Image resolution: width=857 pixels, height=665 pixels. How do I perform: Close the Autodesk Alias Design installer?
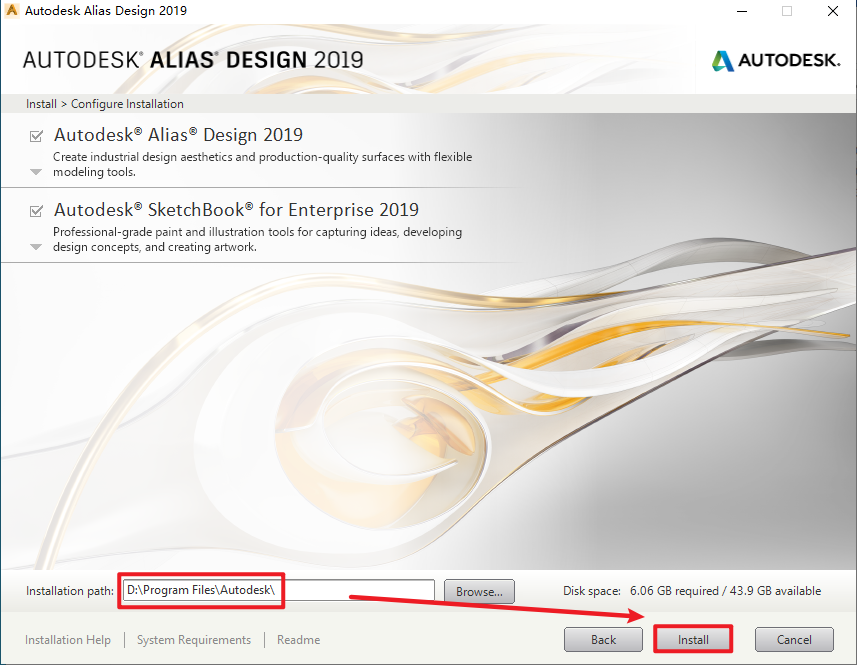(832, 11)
